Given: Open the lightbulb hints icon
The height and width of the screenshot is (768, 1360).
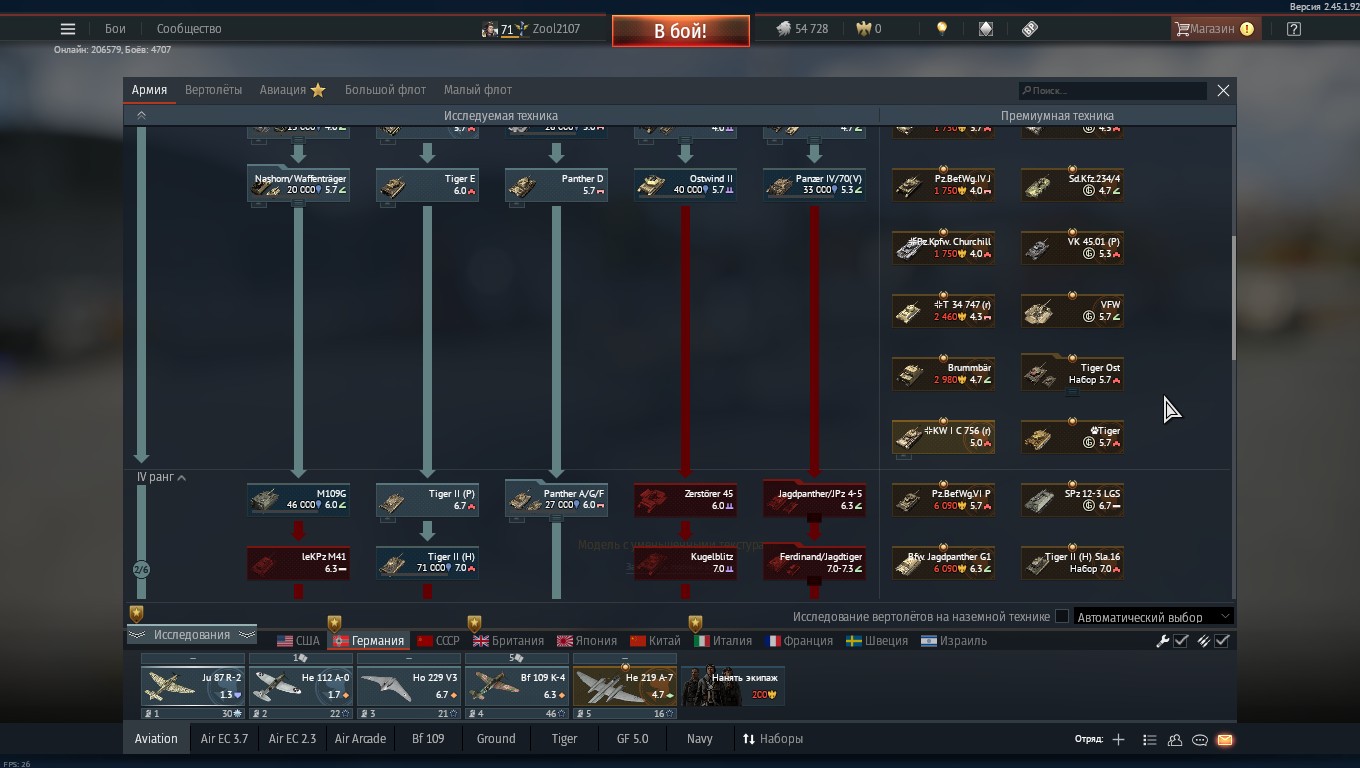Looking at the screenshot, I should (941, 29).
